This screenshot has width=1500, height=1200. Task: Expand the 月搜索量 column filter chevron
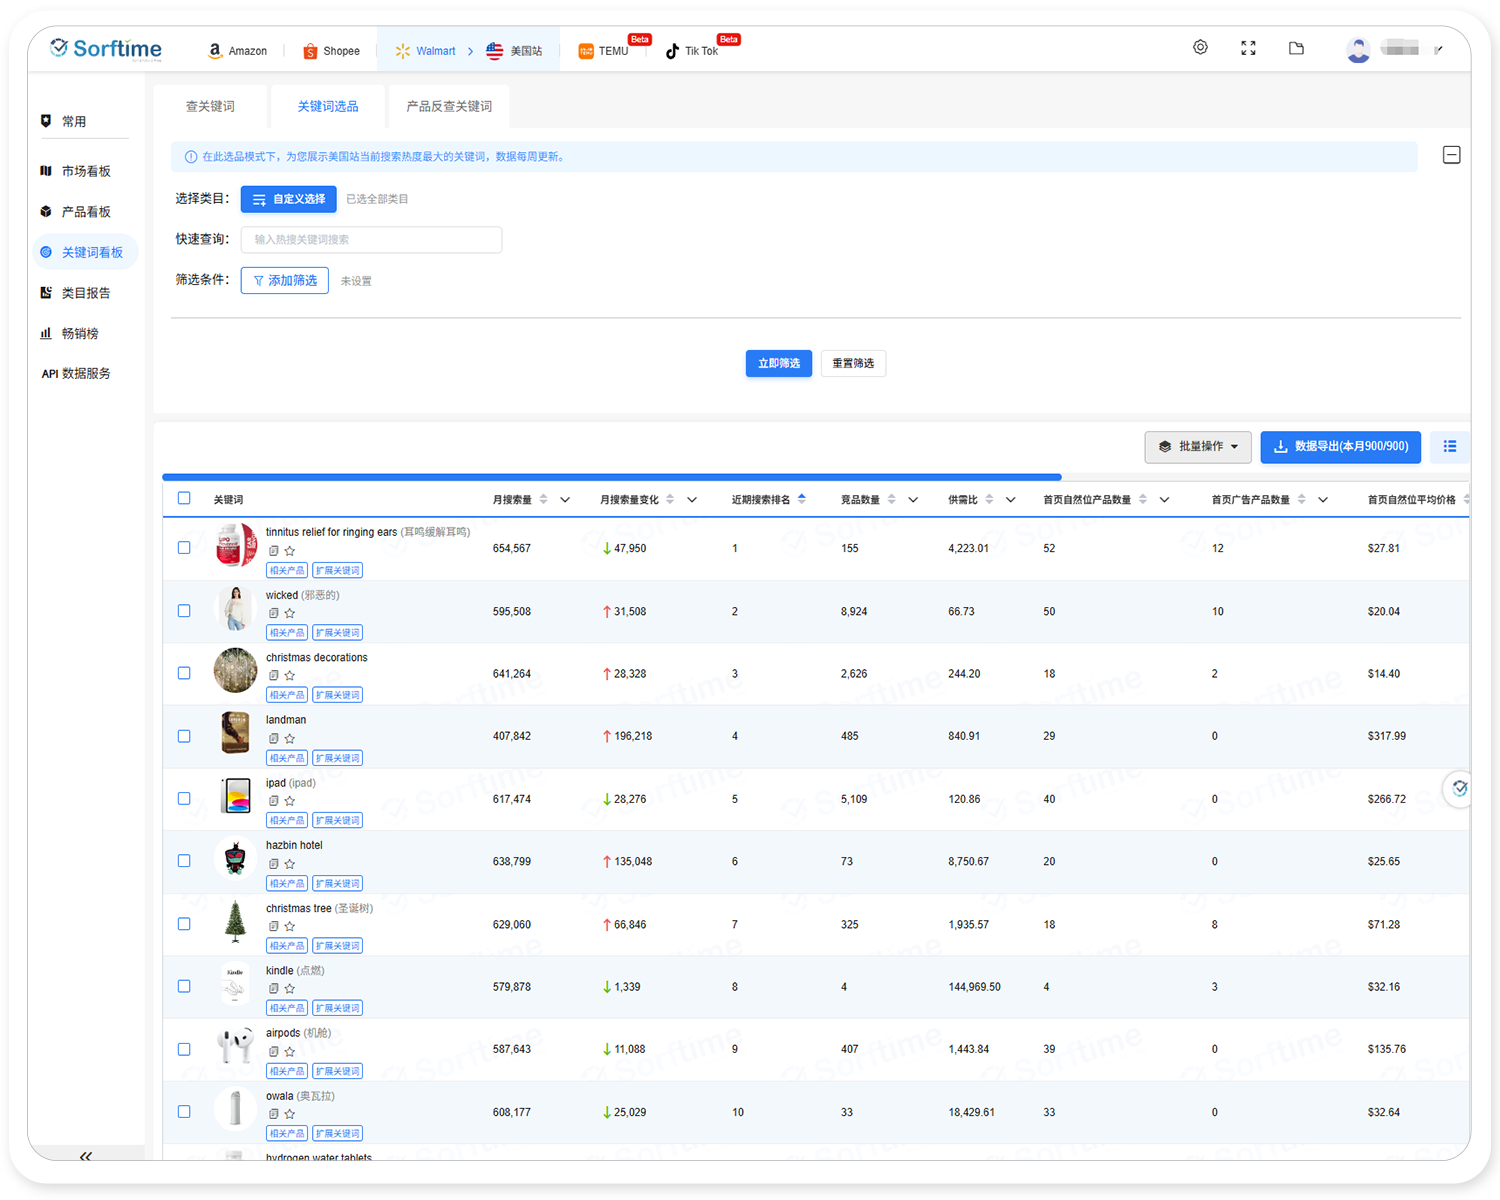565,500
